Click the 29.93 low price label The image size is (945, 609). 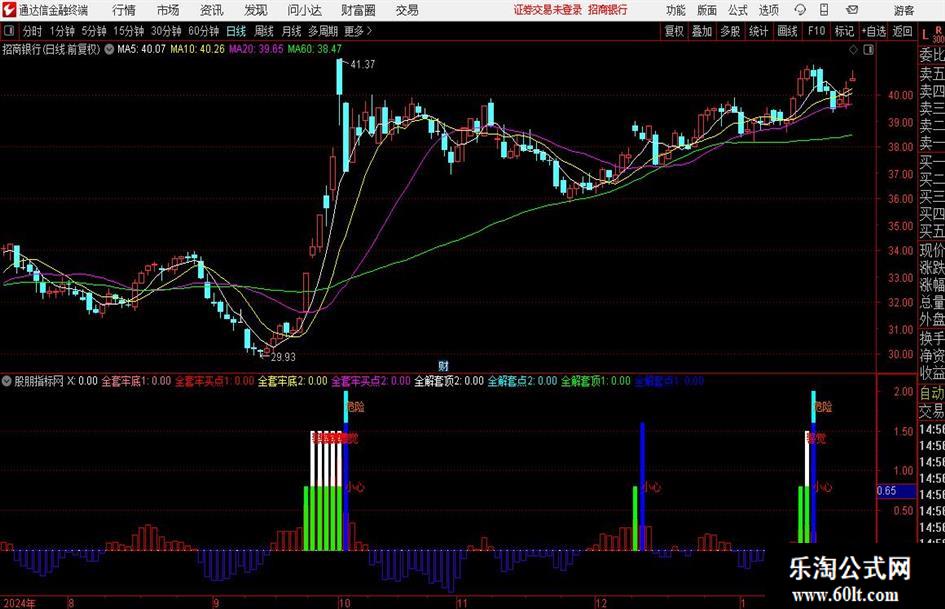[x=283, y=357]
